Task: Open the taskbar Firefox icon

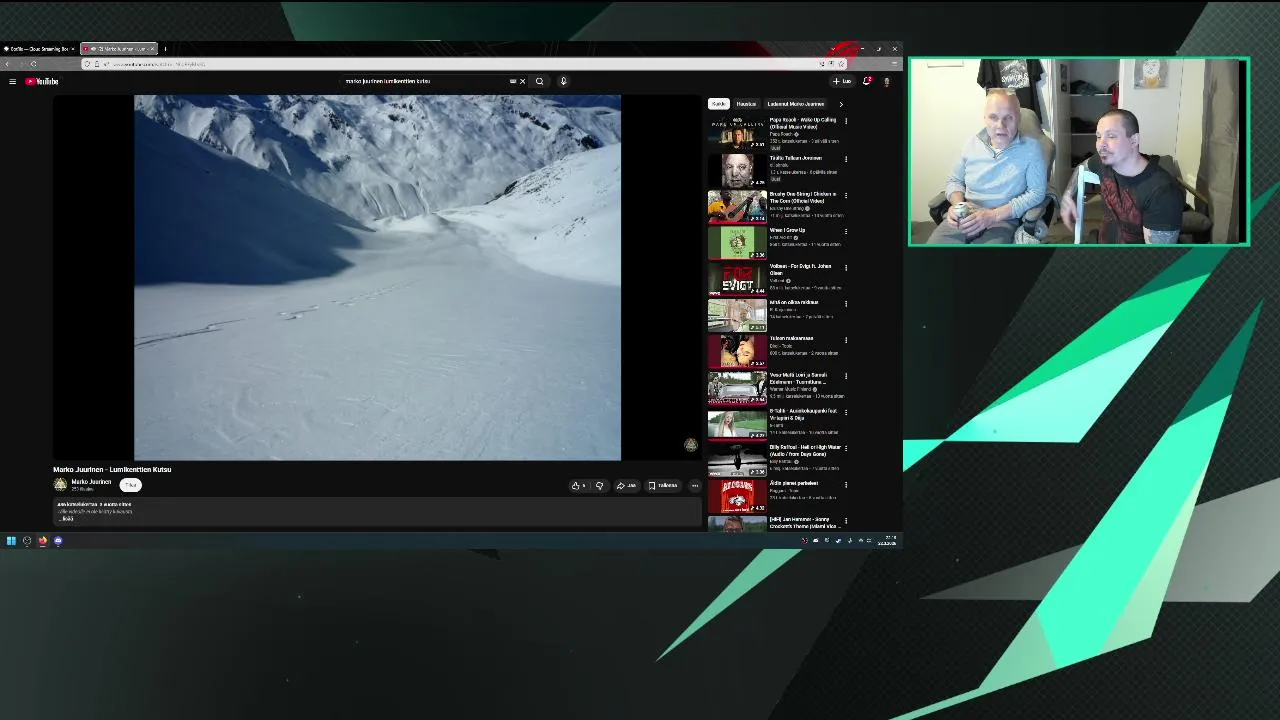Action: pyautogui.click(x=42, y=541)
